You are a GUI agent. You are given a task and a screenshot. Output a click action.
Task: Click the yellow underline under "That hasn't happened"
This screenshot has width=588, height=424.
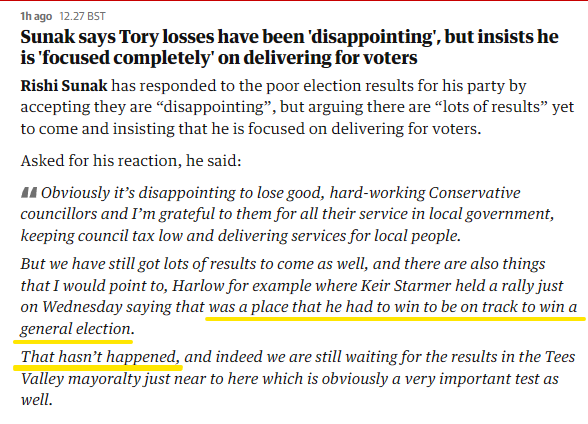coord(98,368)
